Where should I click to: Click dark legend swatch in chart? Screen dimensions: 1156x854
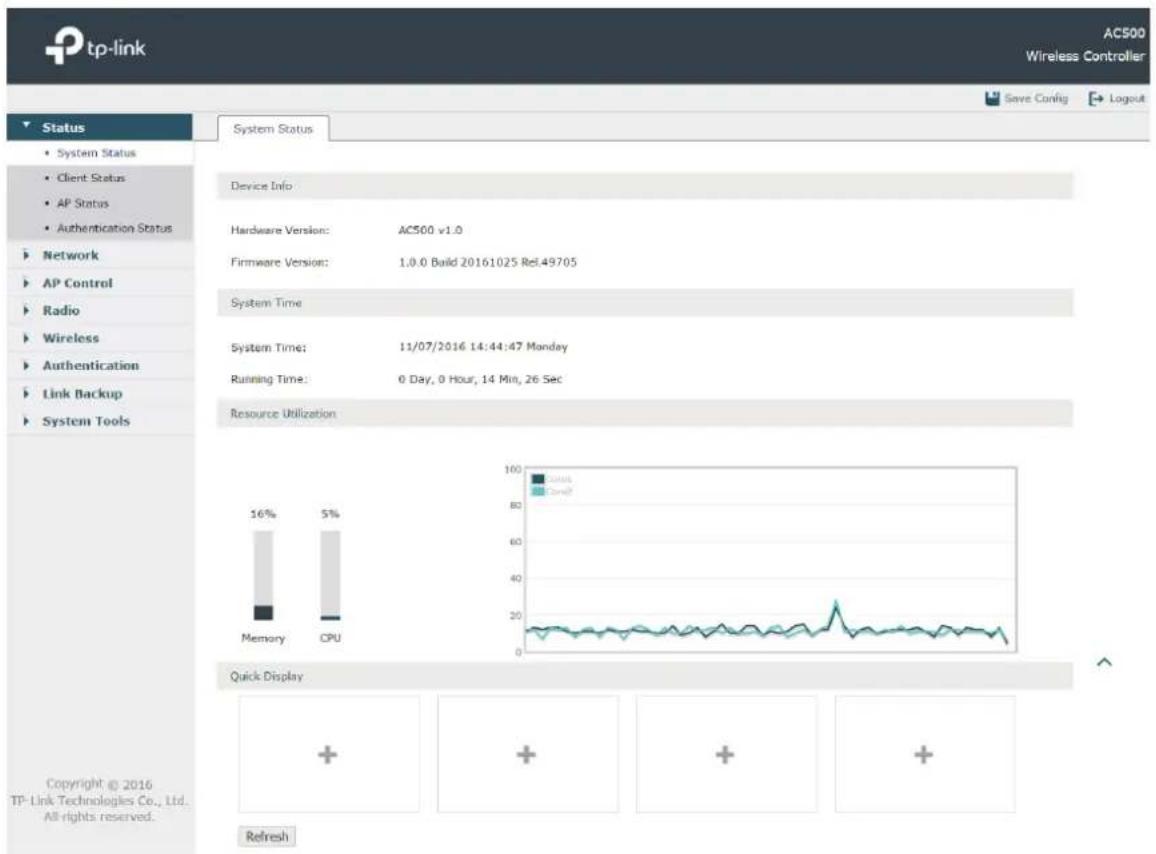pos(538,479)
